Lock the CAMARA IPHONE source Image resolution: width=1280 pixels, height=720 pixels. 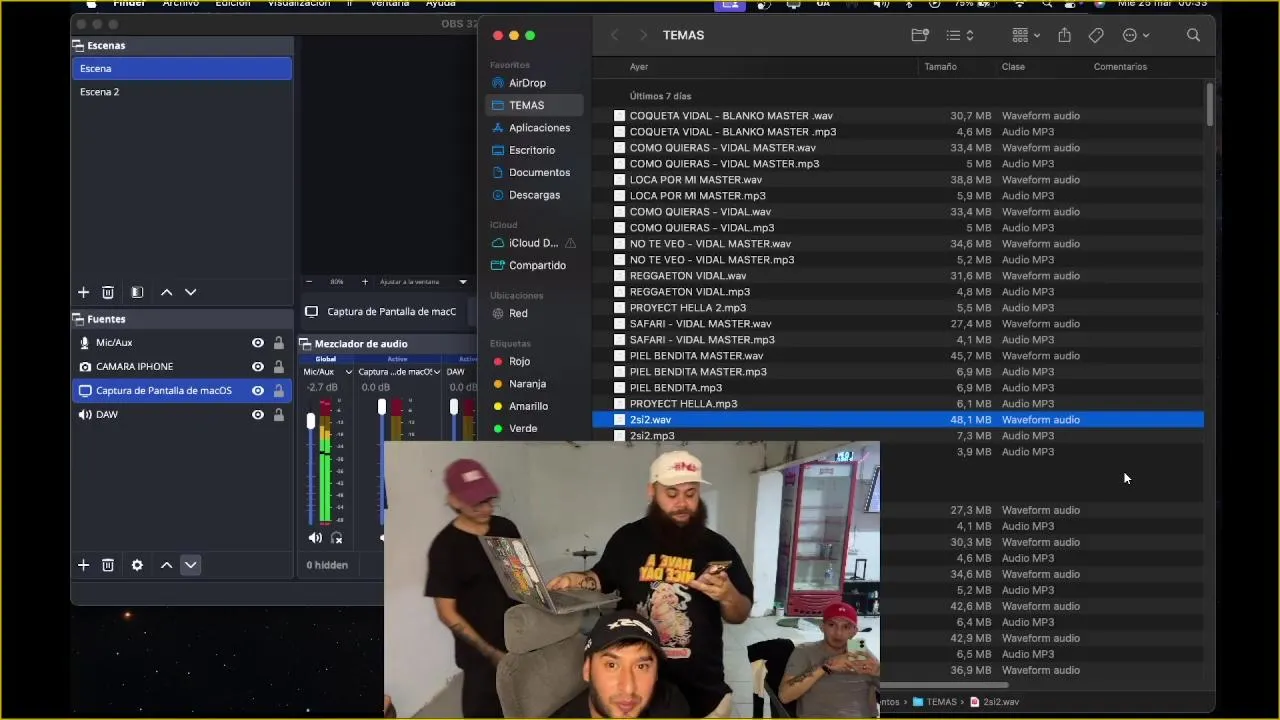pos(279,366)
